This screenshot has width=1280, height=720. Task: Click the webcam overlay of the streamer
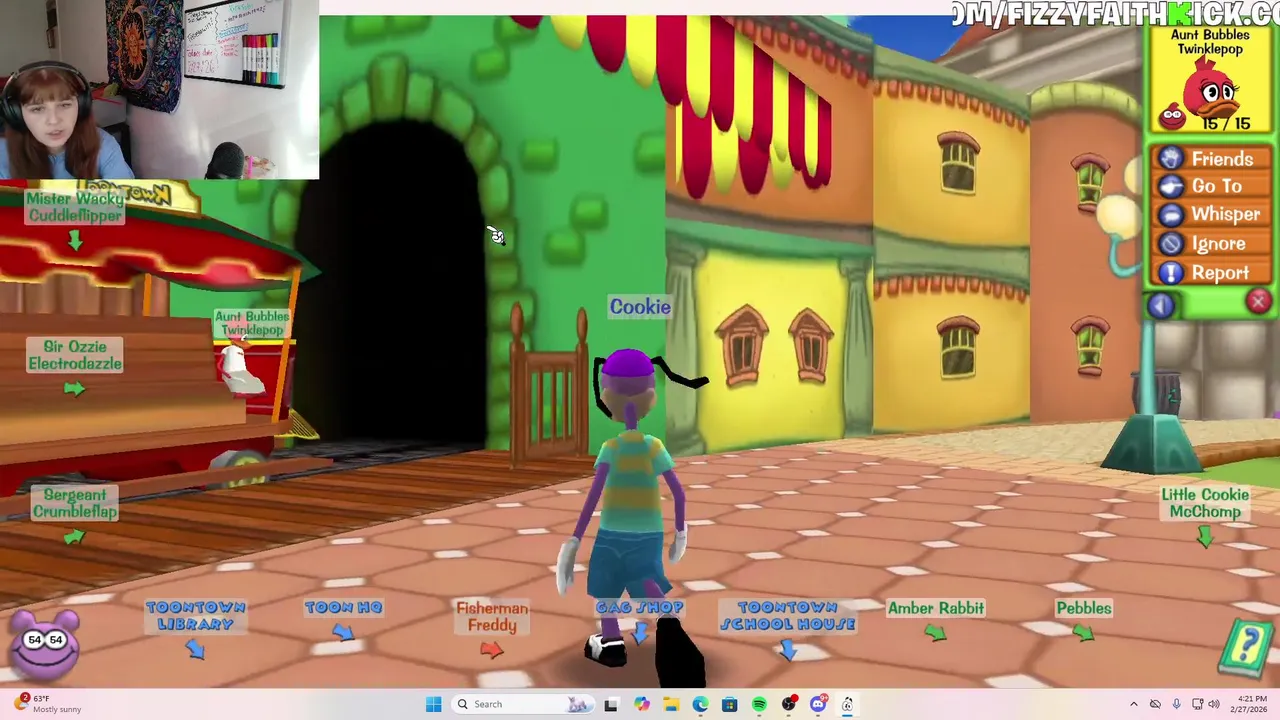point(160,90)
